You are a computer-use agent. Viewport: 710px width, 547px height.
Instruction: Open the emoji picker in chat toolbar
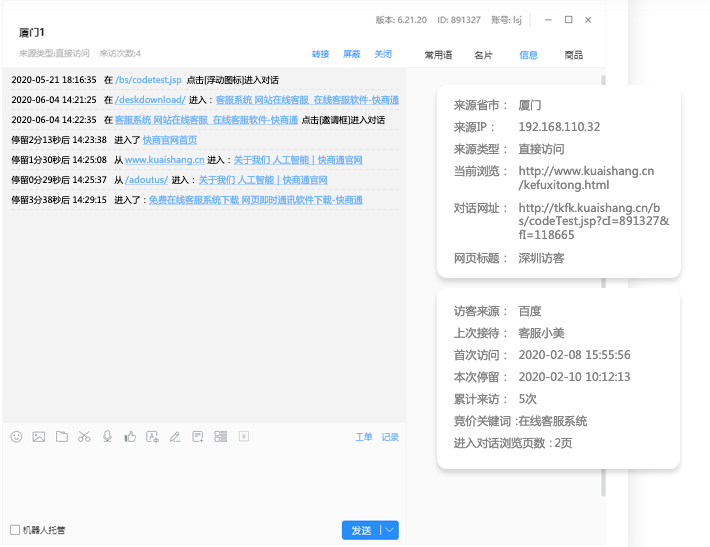point(17,437)
